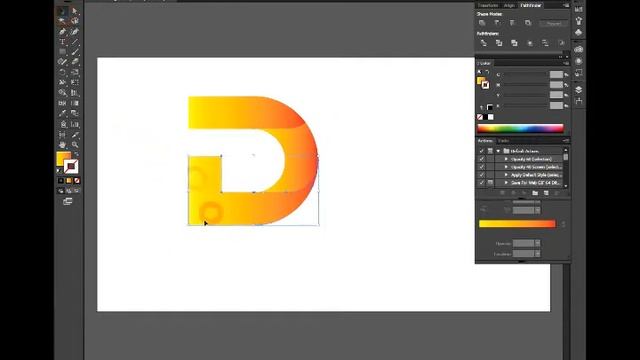
Task: Select the Direct Selection tool
Action: coord(75,11)
